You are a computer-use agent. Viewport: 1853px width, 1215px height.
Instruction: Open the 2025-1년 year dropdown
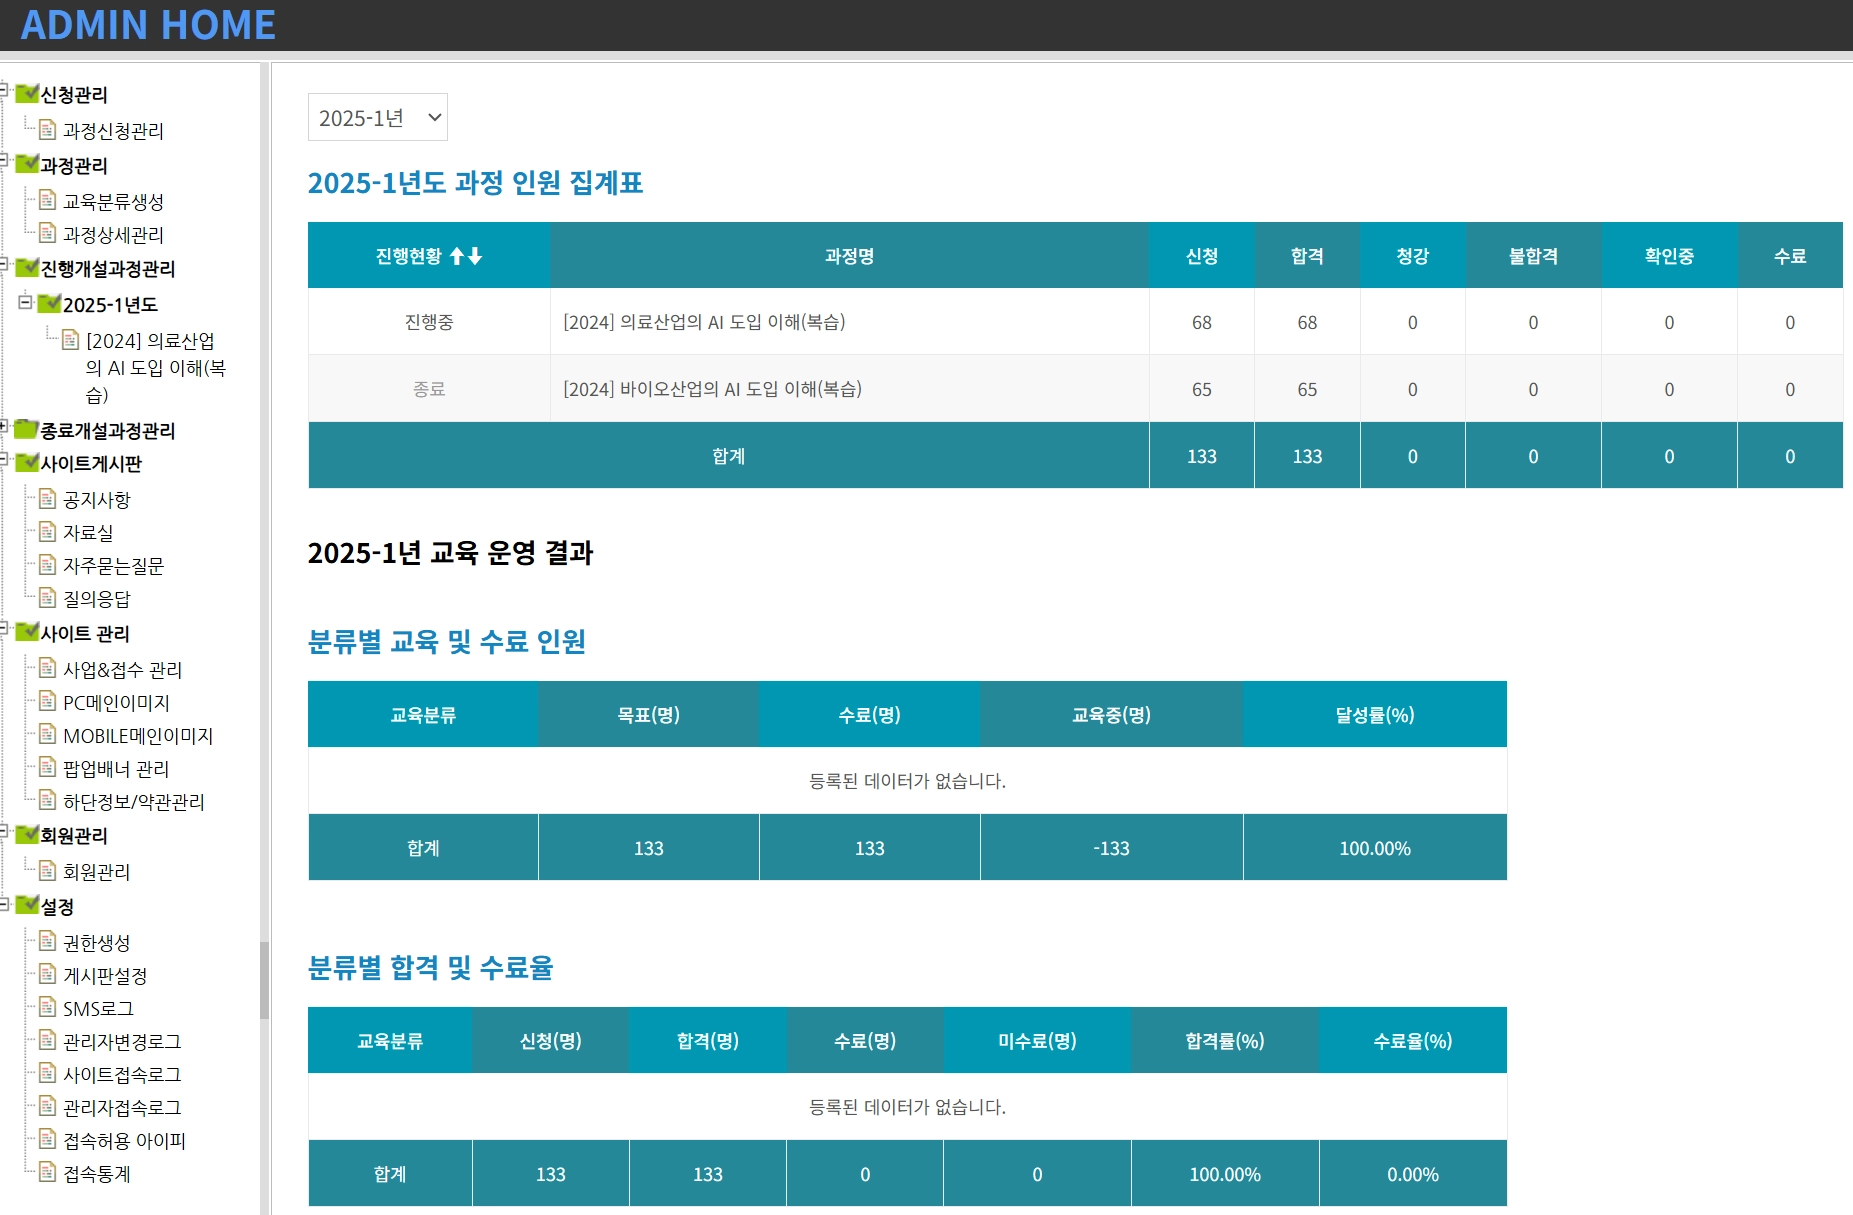pyautogui.click(x=378, y=118)
